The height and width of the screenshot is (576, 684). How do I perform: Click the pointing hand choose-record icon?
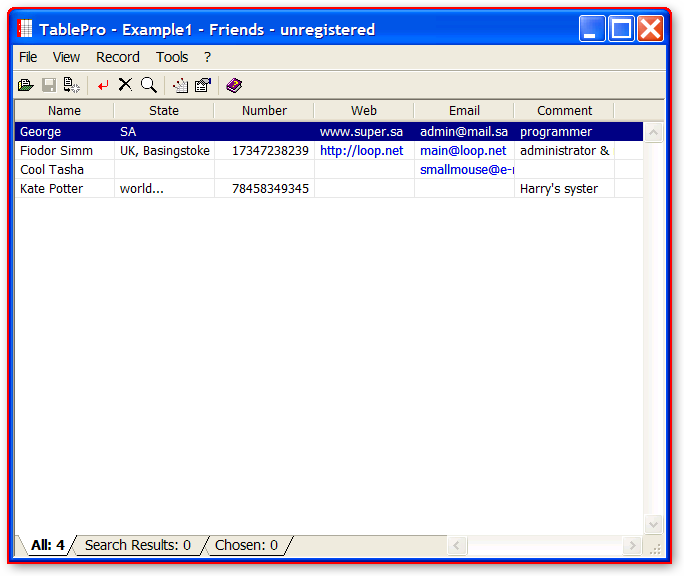point(181,86)
